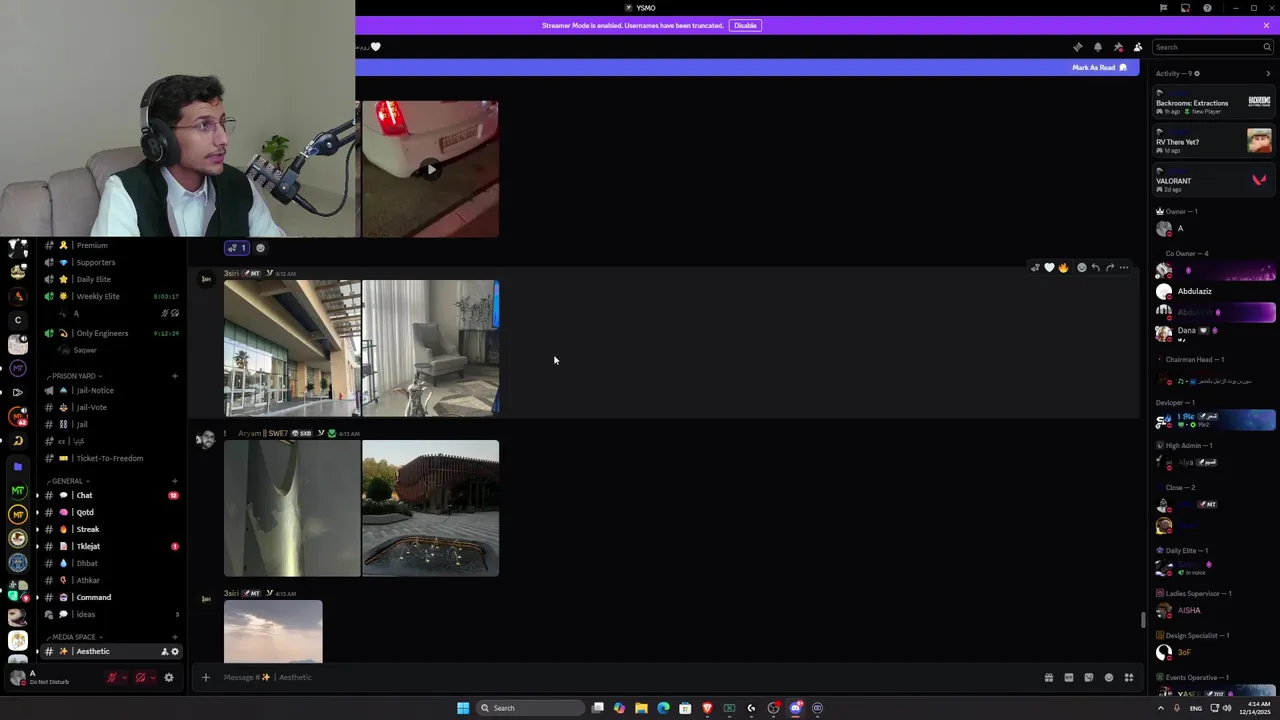
Task: Open Microsoft Edge from taskbar
Action: click(x=663, y=708)
